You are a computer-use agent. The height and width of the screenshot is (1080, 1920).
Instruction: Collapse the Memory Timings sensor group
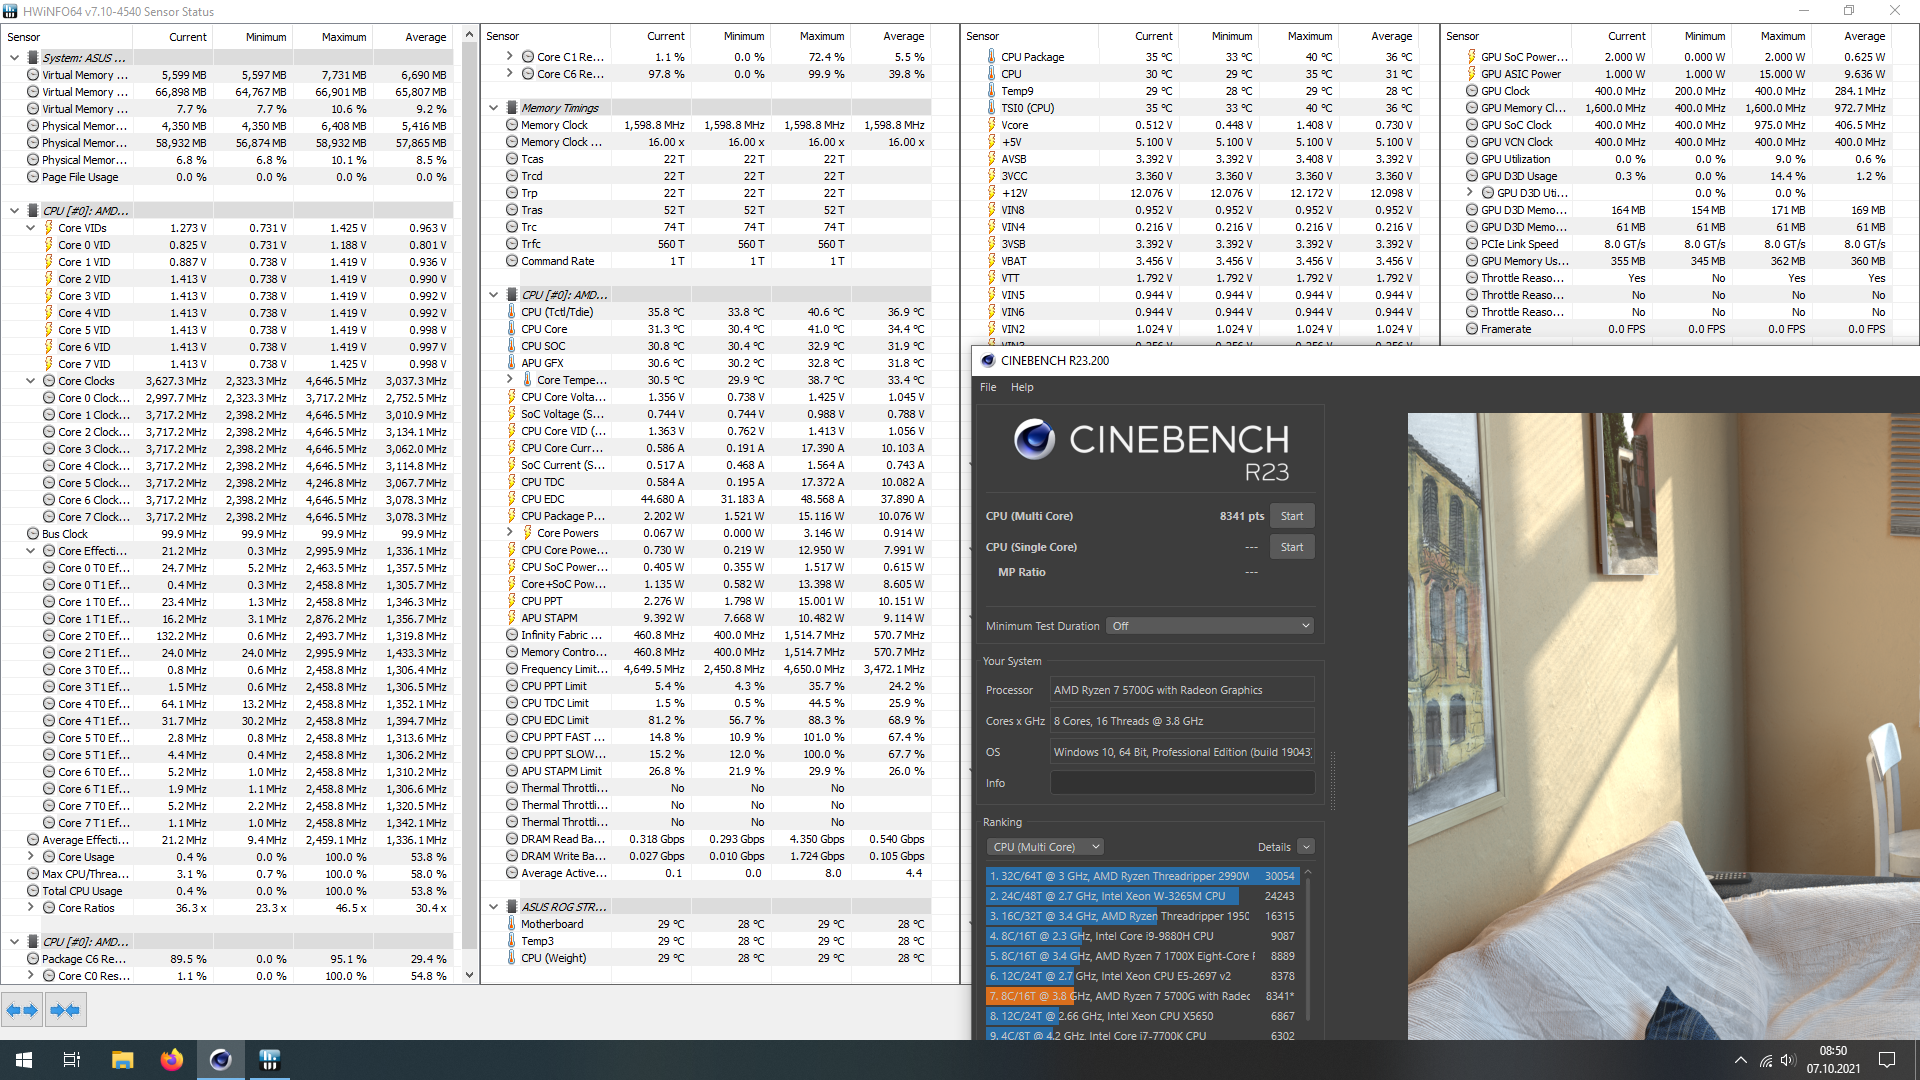[494, 108]
